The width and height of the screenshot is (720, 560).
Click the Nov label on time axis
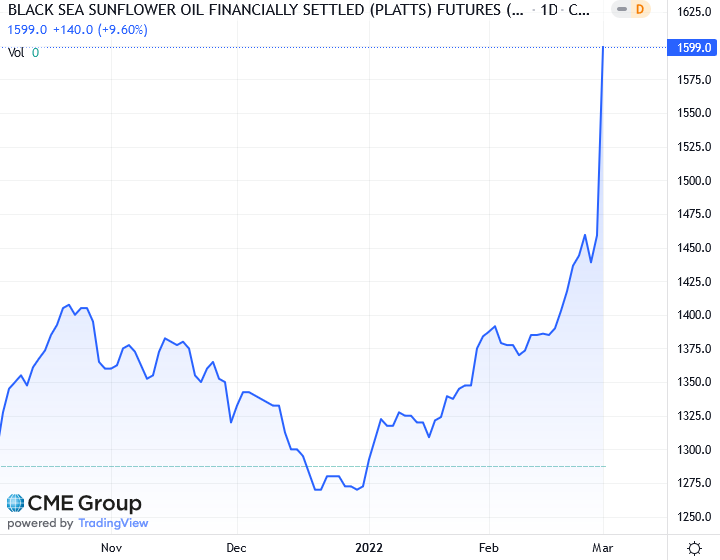(112, 547)
